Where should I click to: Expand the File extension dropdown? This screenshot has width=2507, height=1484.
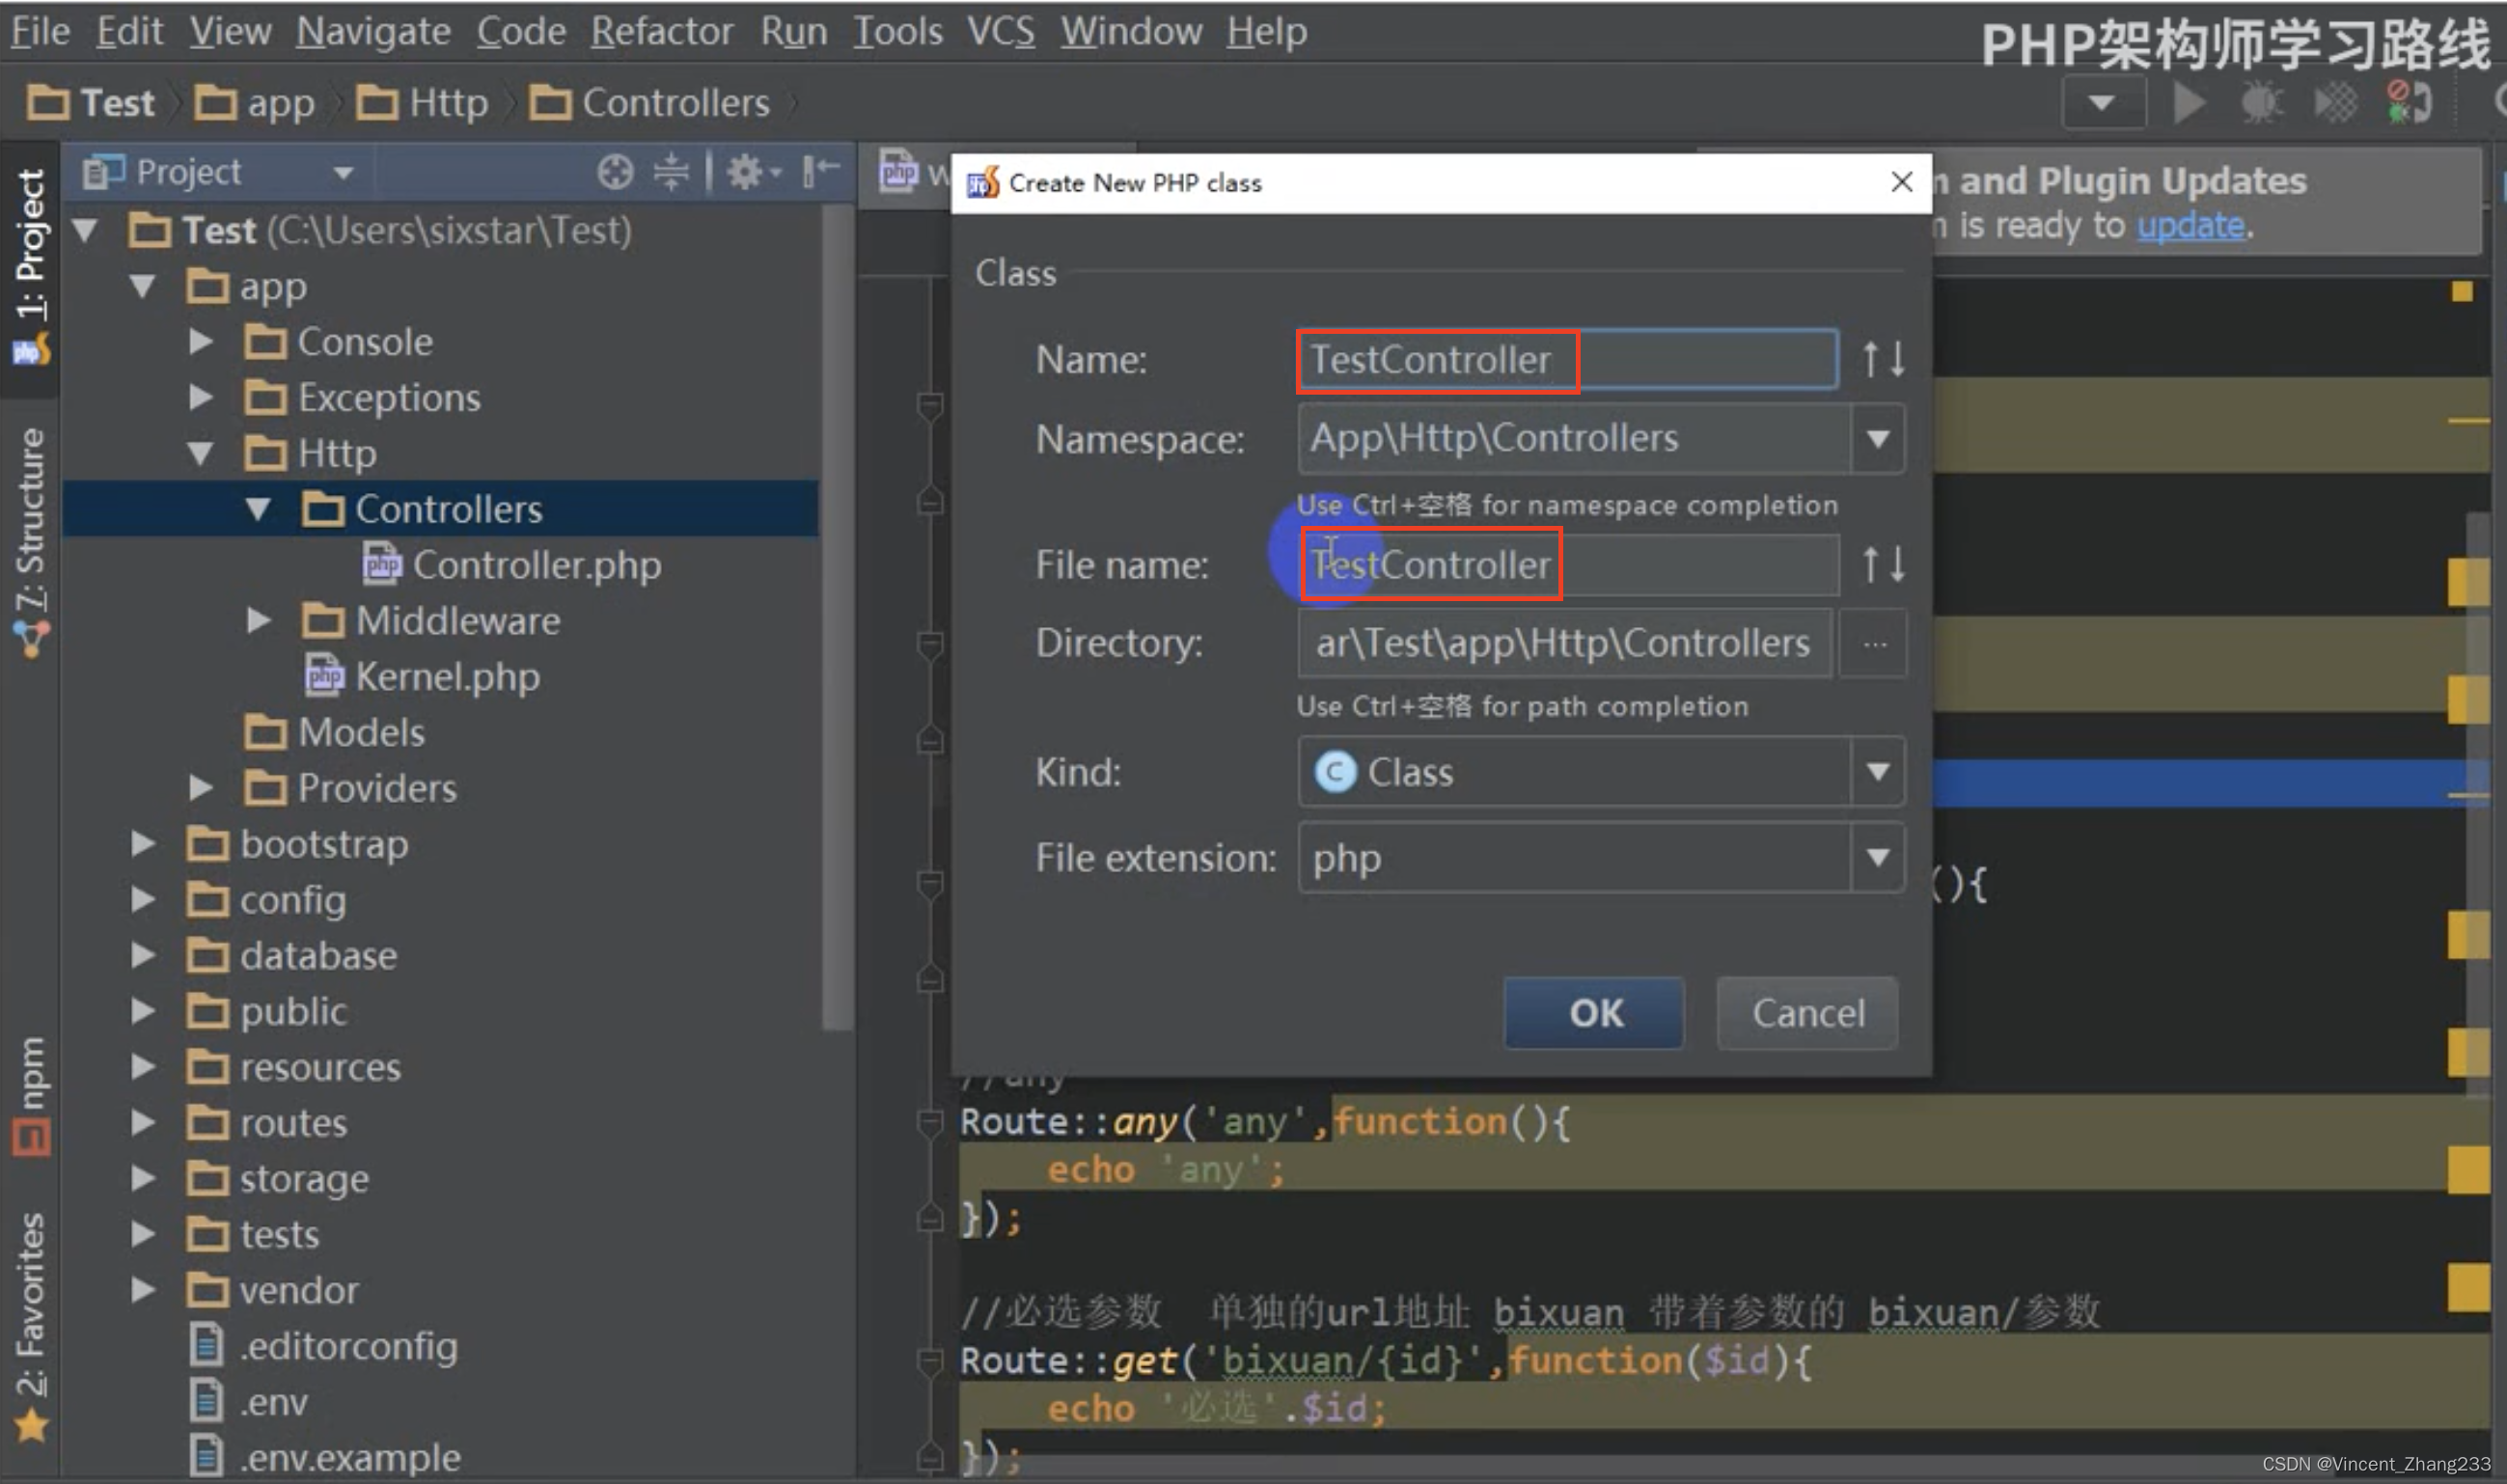pyautogui.click(x=1878, y=858)
